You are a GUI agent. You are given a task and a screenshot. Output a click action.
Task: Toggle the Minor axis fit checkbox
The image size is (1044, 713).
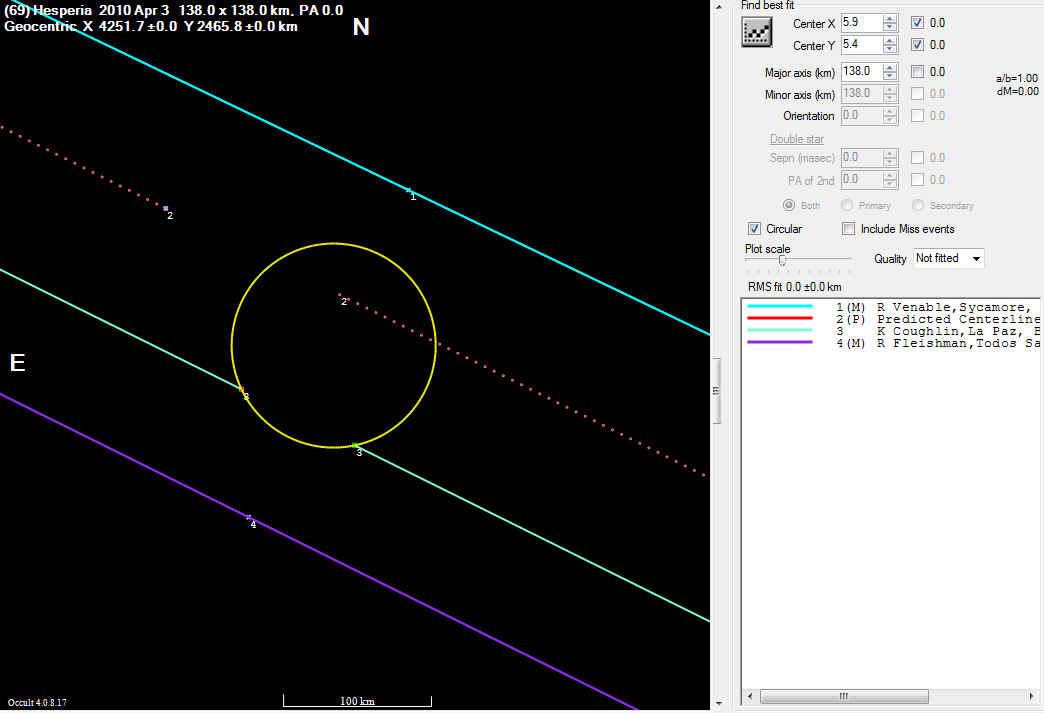(x=917, y=94)
